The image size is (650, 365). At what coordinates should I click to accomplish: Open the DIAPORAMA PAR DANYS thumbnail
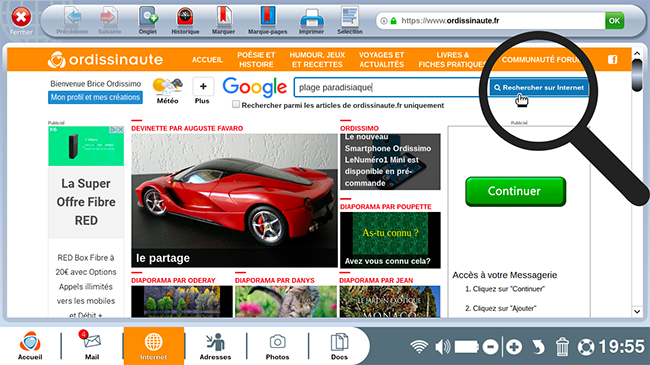[286, 301]
